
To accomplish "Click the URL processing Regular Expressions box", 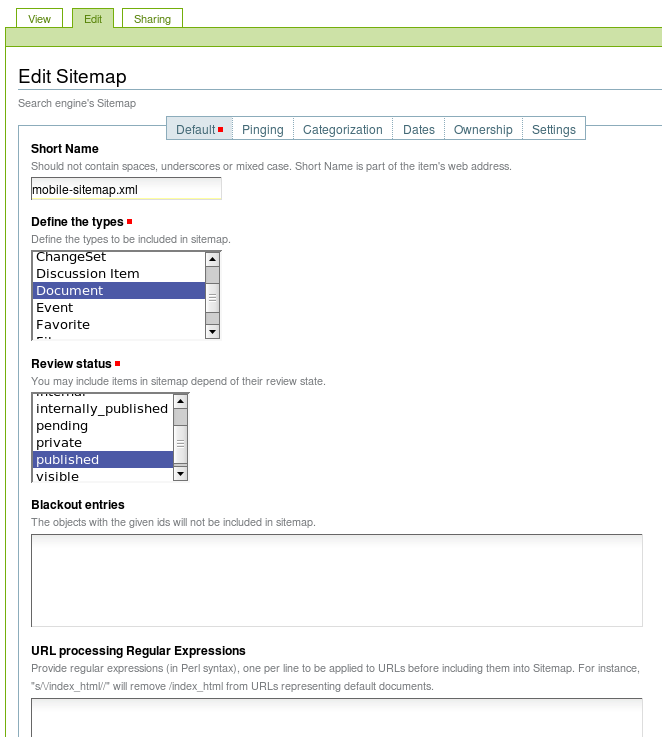I will (x=336, y=717).
